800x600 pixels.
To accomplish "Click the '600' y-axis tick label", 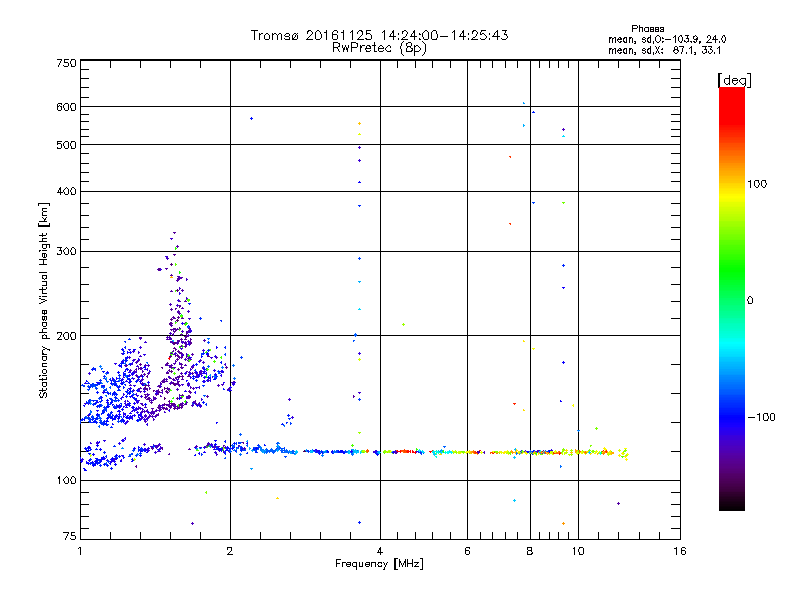I will tap(66, 107).
